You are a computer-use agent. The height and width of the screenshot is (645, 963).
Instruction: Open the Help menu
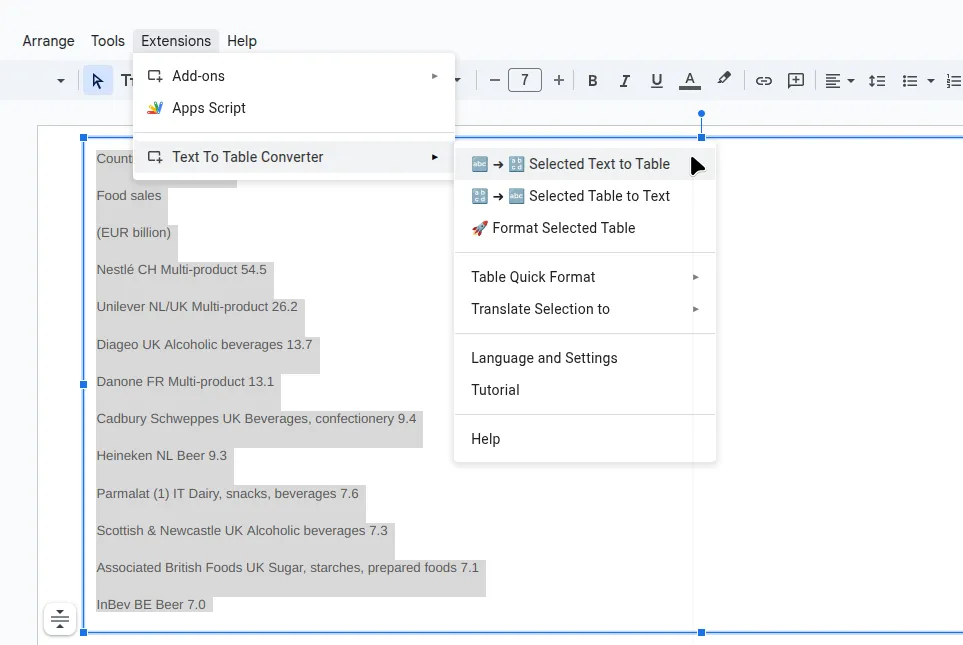241,40
